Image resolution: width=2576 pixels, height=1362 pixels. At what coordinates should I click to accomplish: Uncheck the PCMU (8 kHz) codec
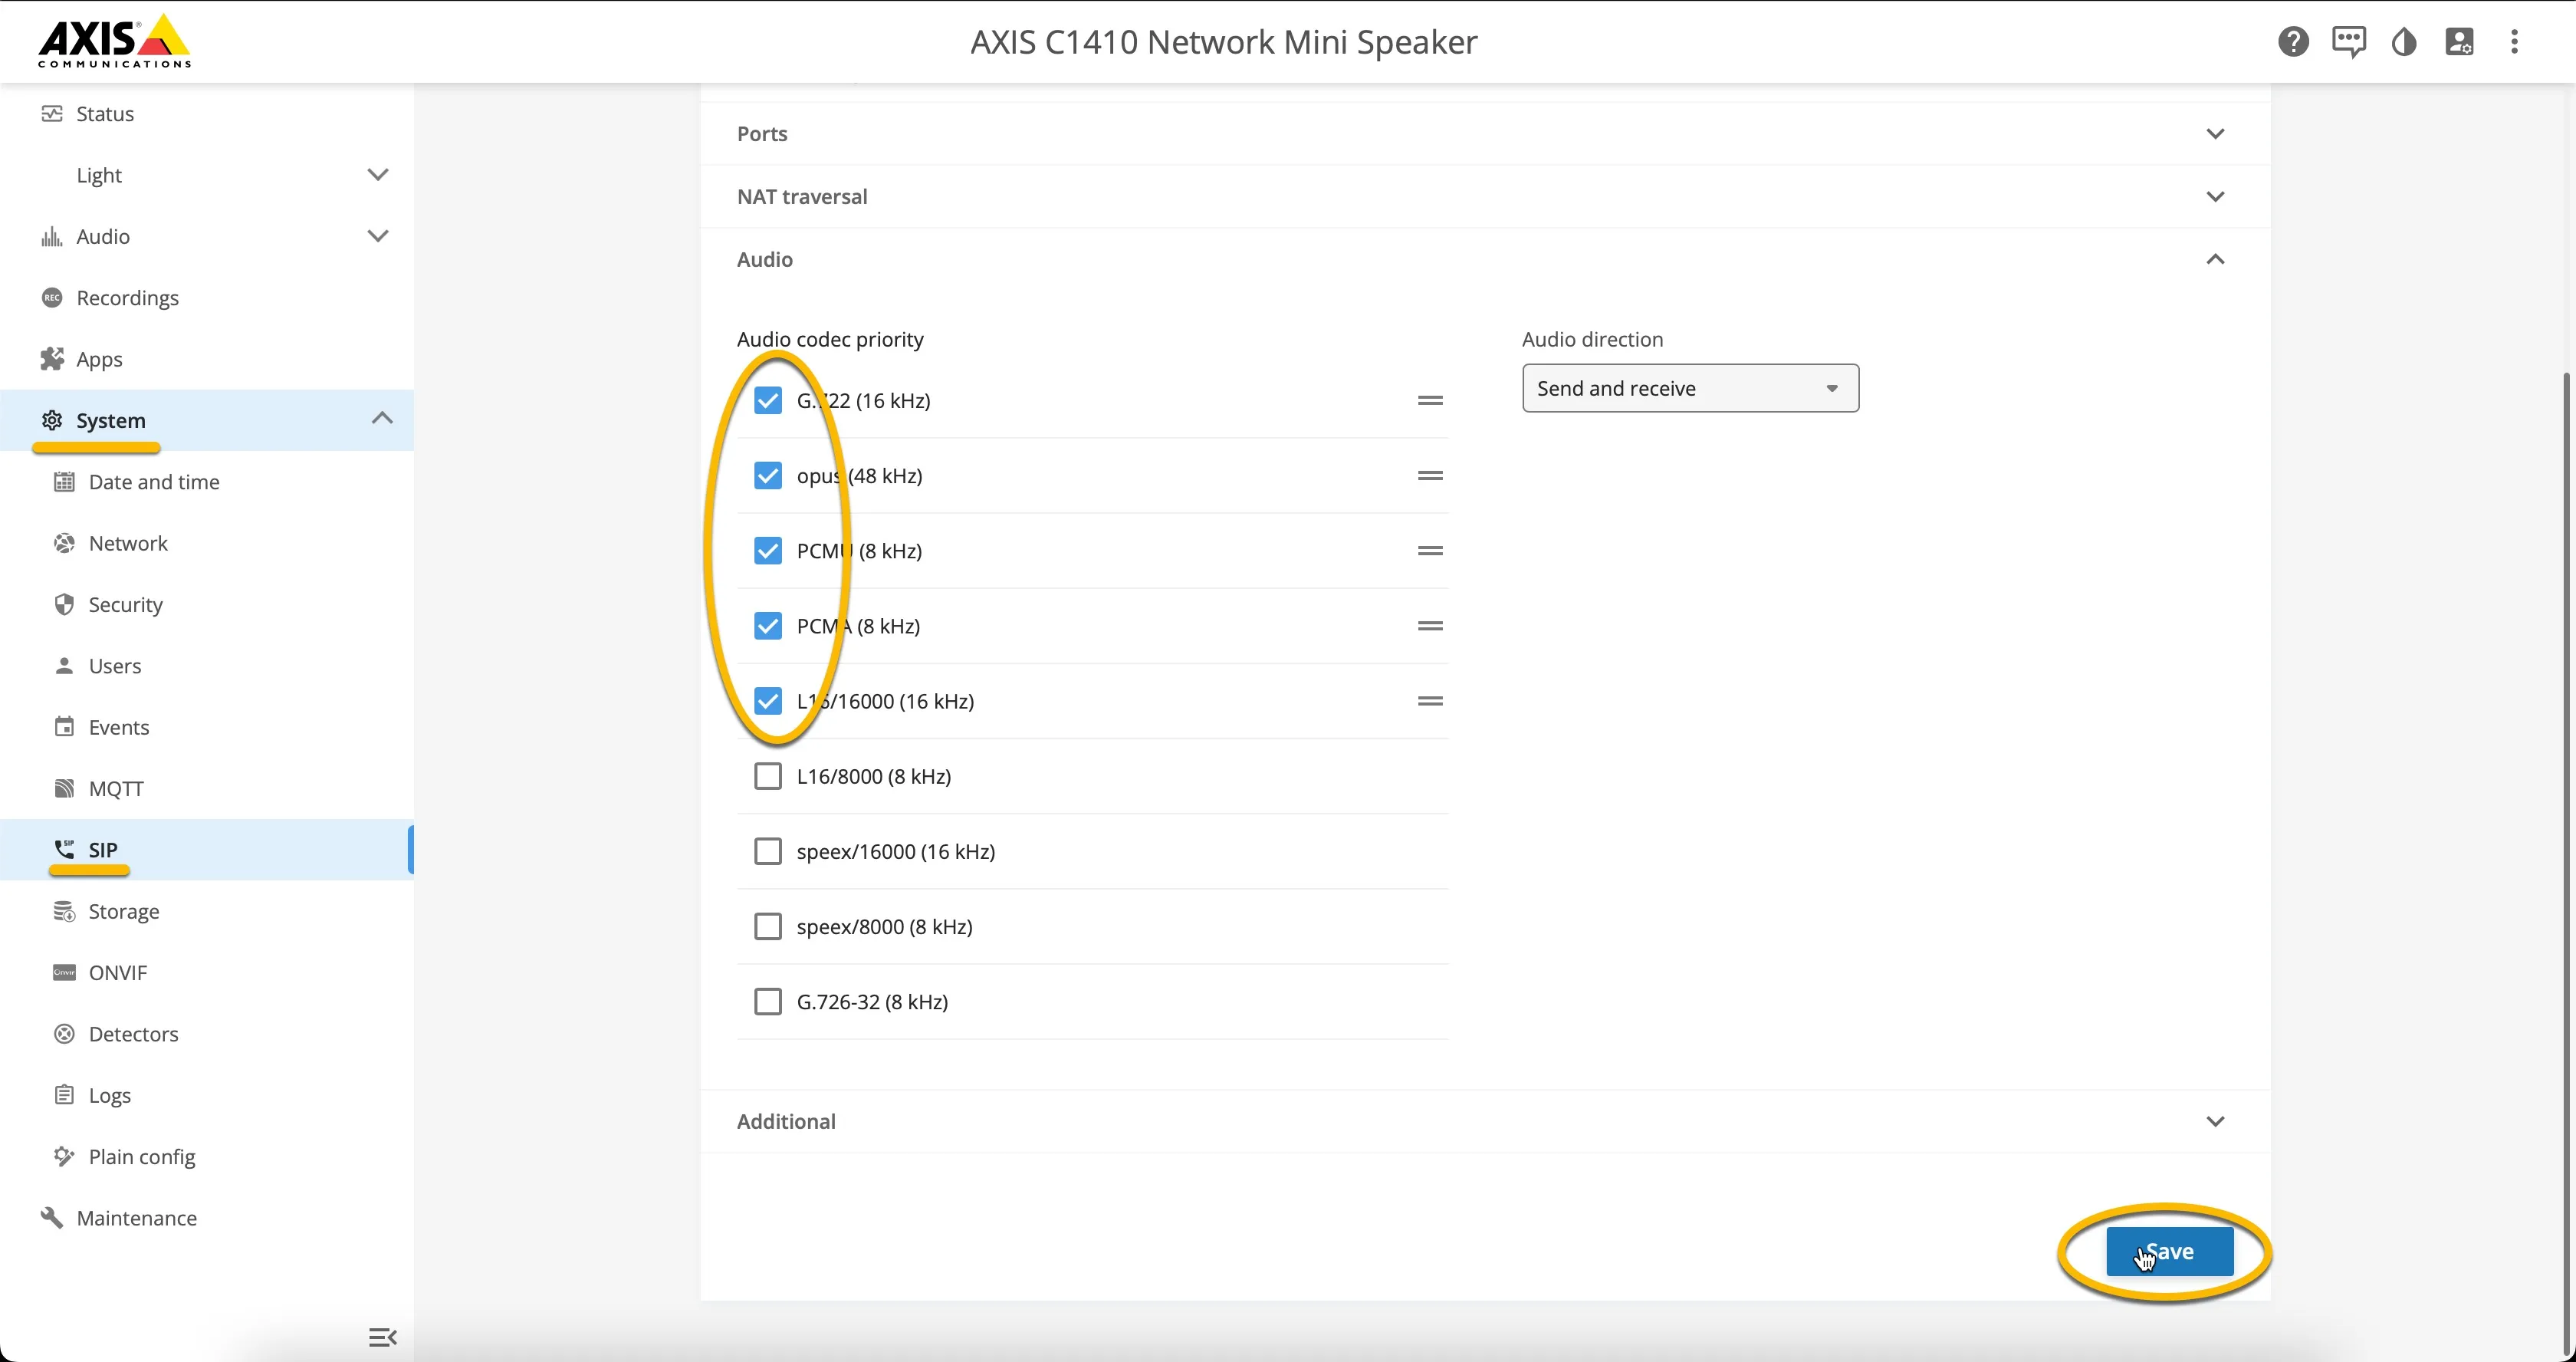pos(768,550)
